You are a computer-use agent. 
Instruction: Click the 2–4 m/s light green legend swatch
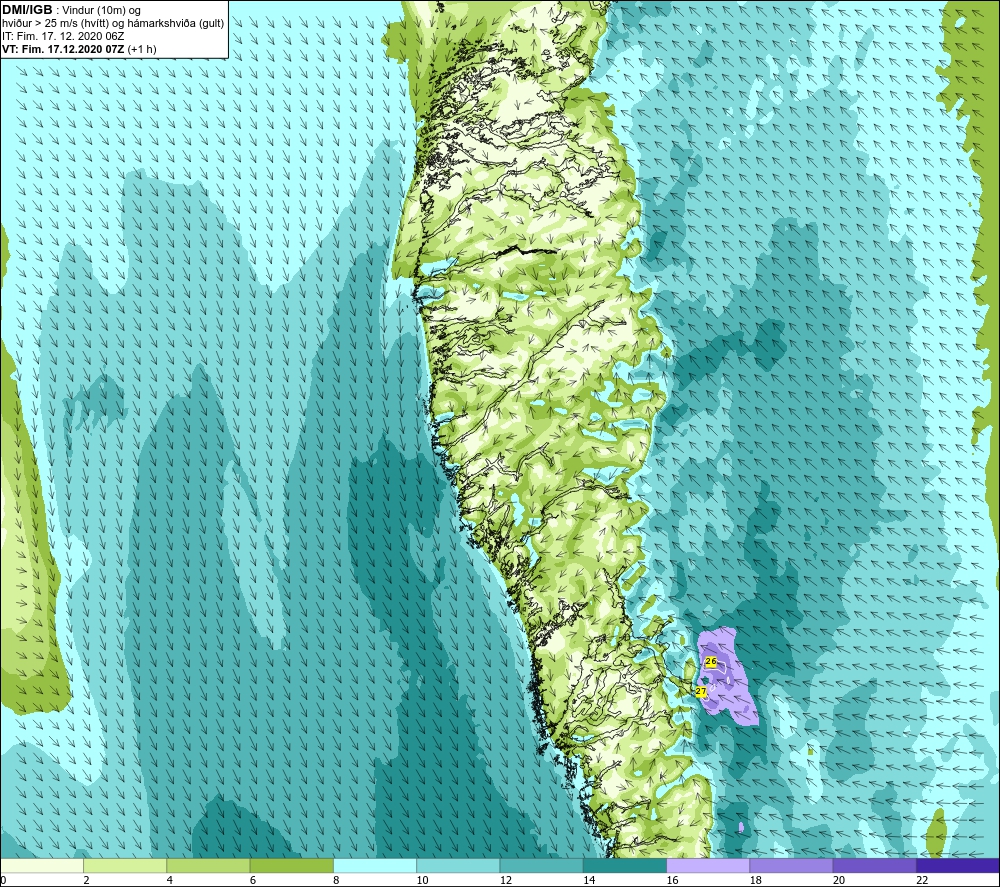pos(125,865)
